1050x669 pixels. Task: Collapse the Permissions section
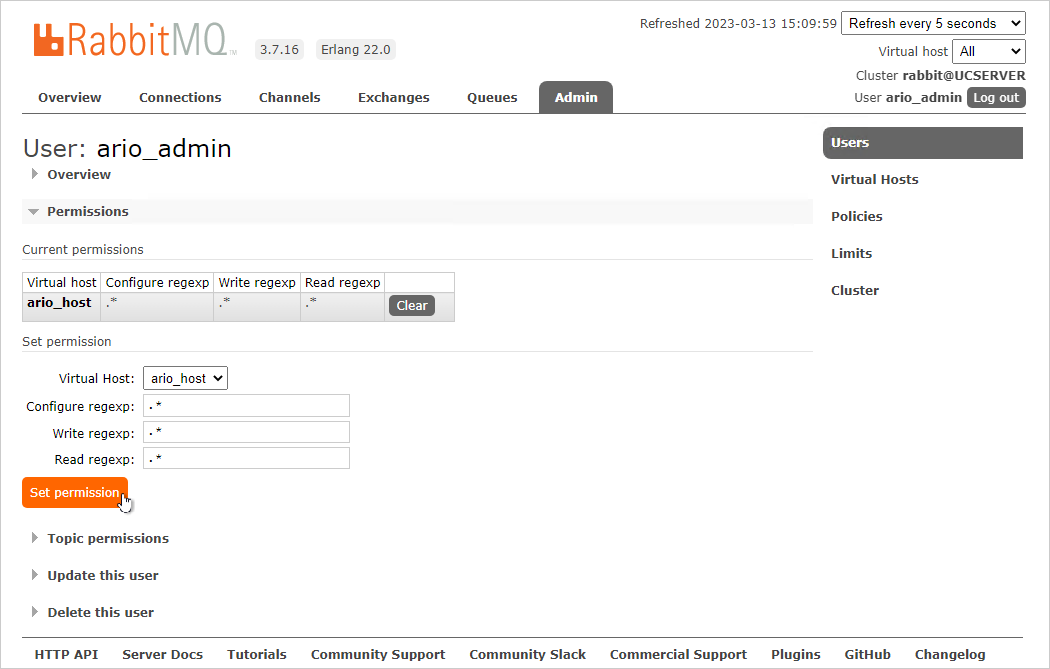pos(87,211)
